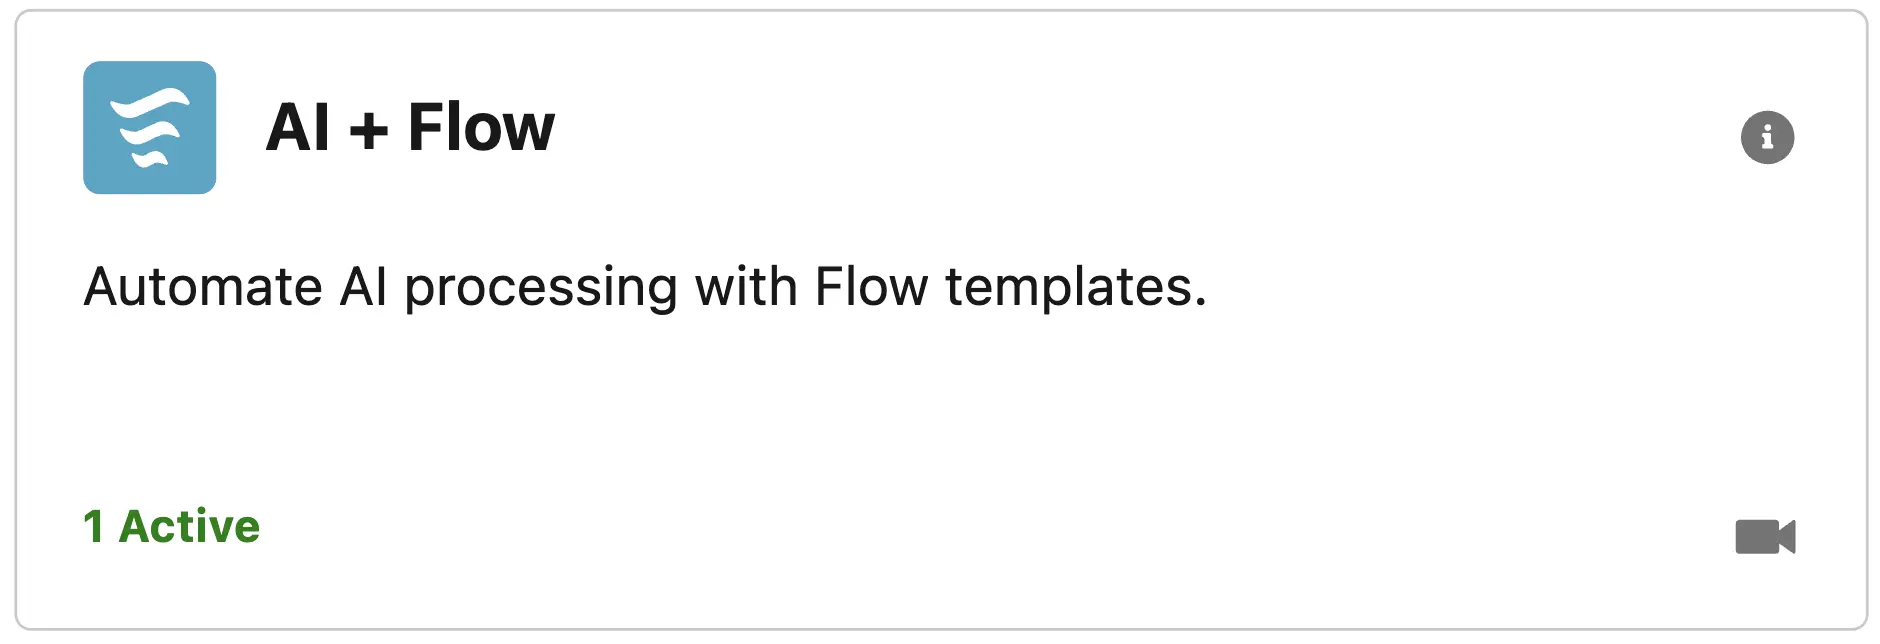Click the word "Flow" in the heading
Screen dimensions: 1880x644
[x=481, y=128]
